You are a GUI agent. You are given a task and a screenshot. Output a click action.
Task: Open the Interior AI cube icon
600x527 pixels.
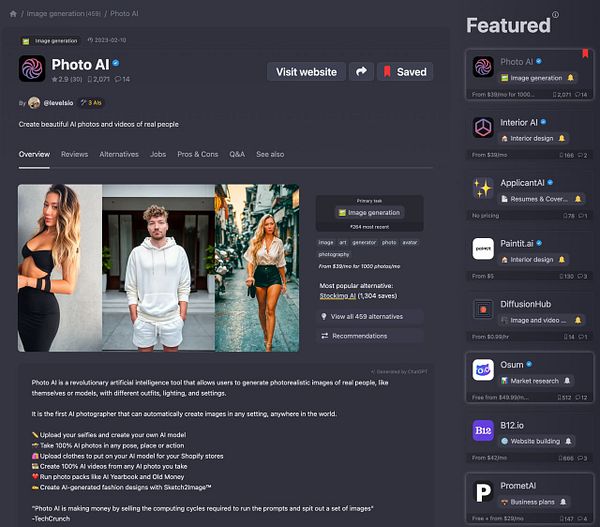(483, 127)
